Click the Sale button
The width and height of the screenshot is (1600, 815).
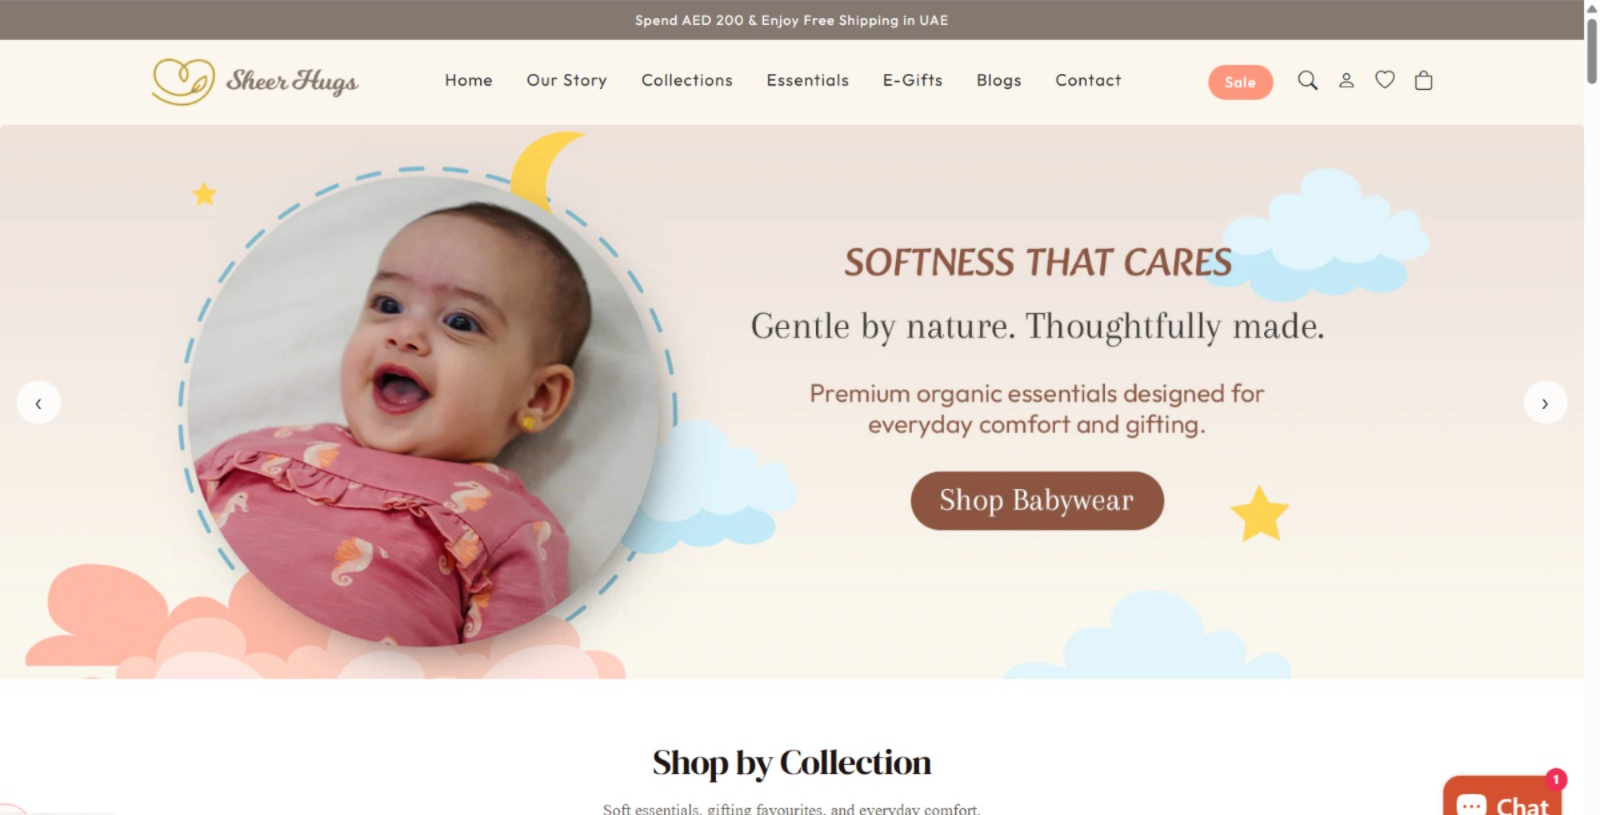[1240, 82]
